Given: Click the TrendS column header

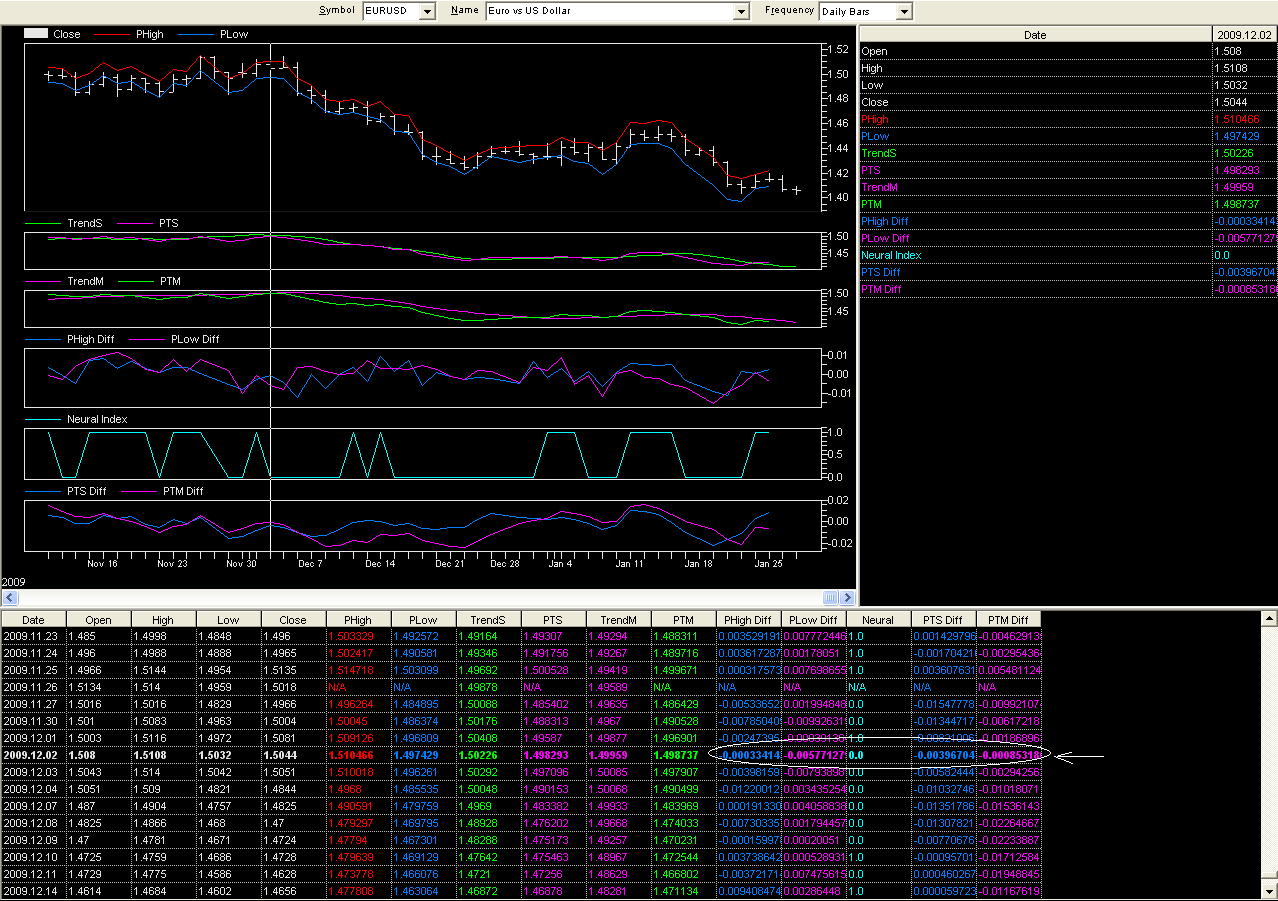Looking at the screenshot, I should (x=488, y=620).
